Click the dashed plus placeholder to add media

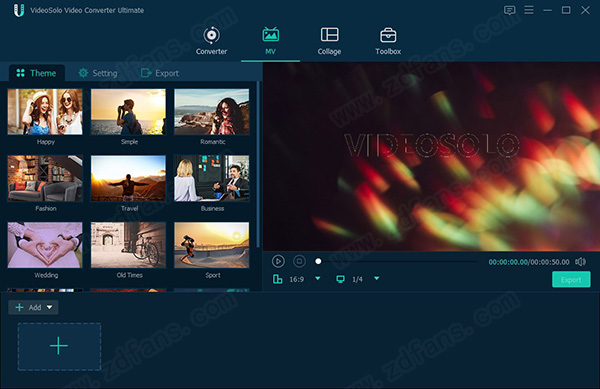tap(59, 347)
